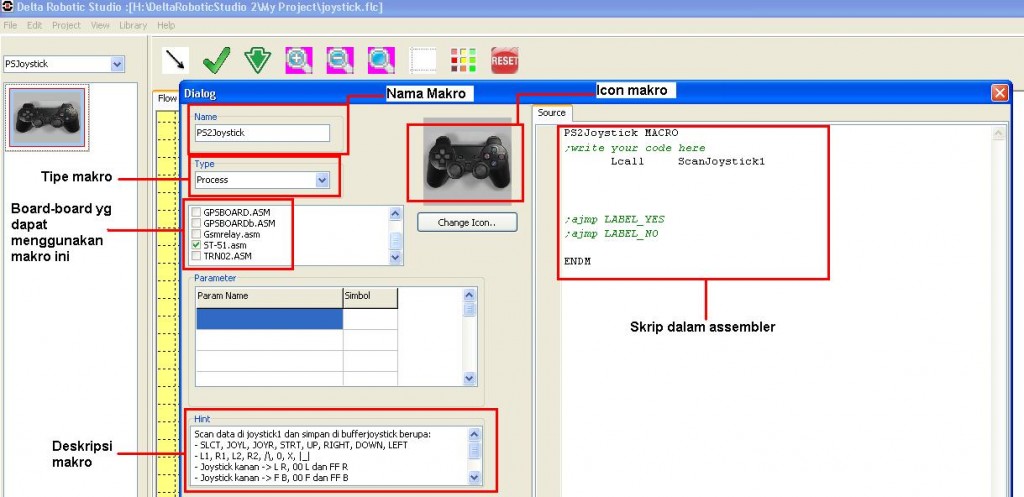Viewport: 1024px width, 497px height.
Task: Select the joystick thumbnail in left panel
Action: 47,117
